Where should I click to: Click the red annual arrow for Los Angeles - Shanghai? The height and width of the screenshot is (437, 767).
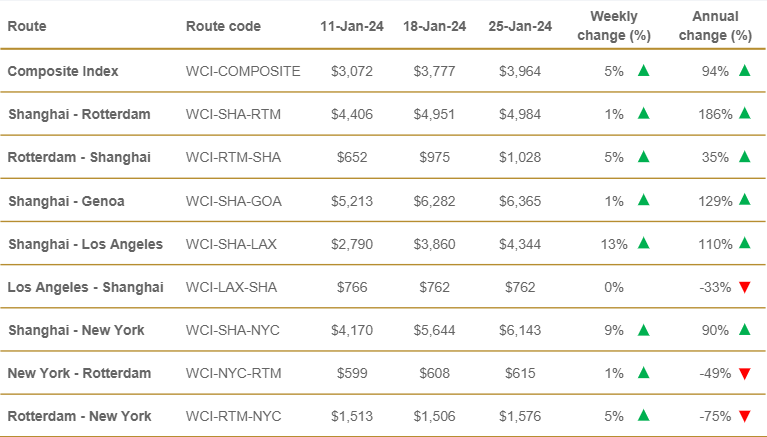pos(744,287)
